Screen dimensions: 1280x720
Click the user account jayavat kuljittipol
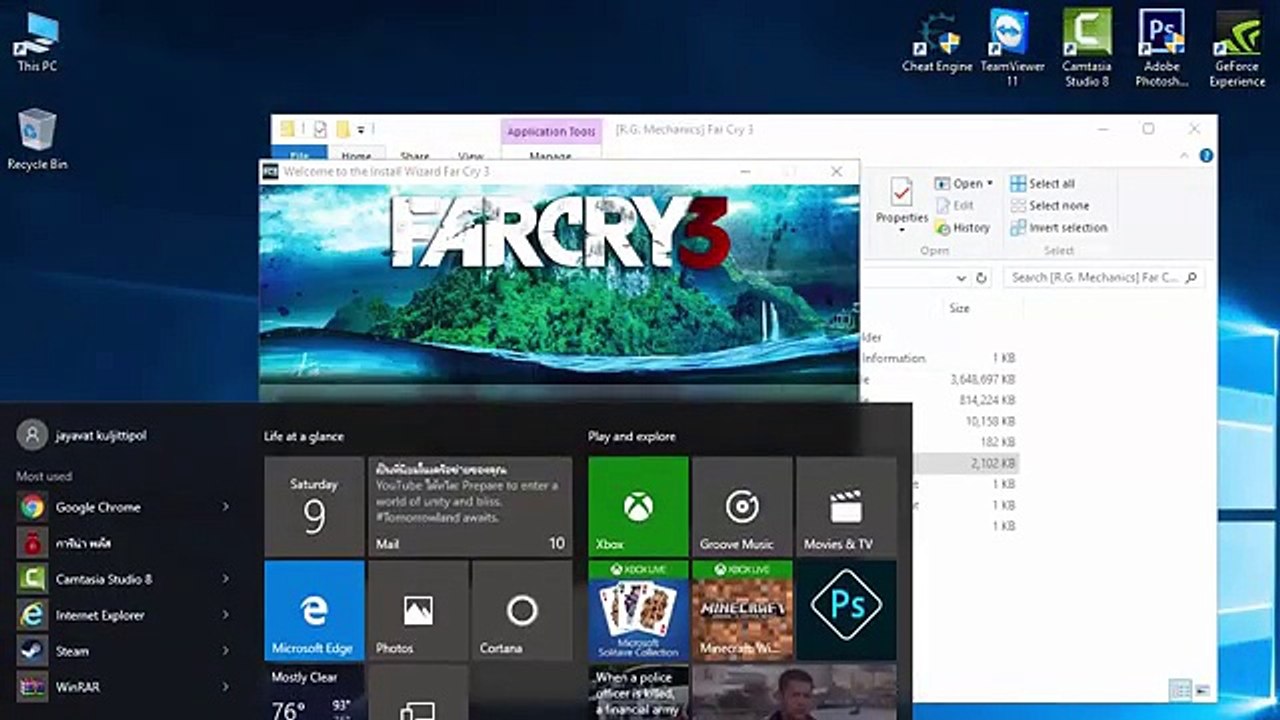click(x=82, y=435)
